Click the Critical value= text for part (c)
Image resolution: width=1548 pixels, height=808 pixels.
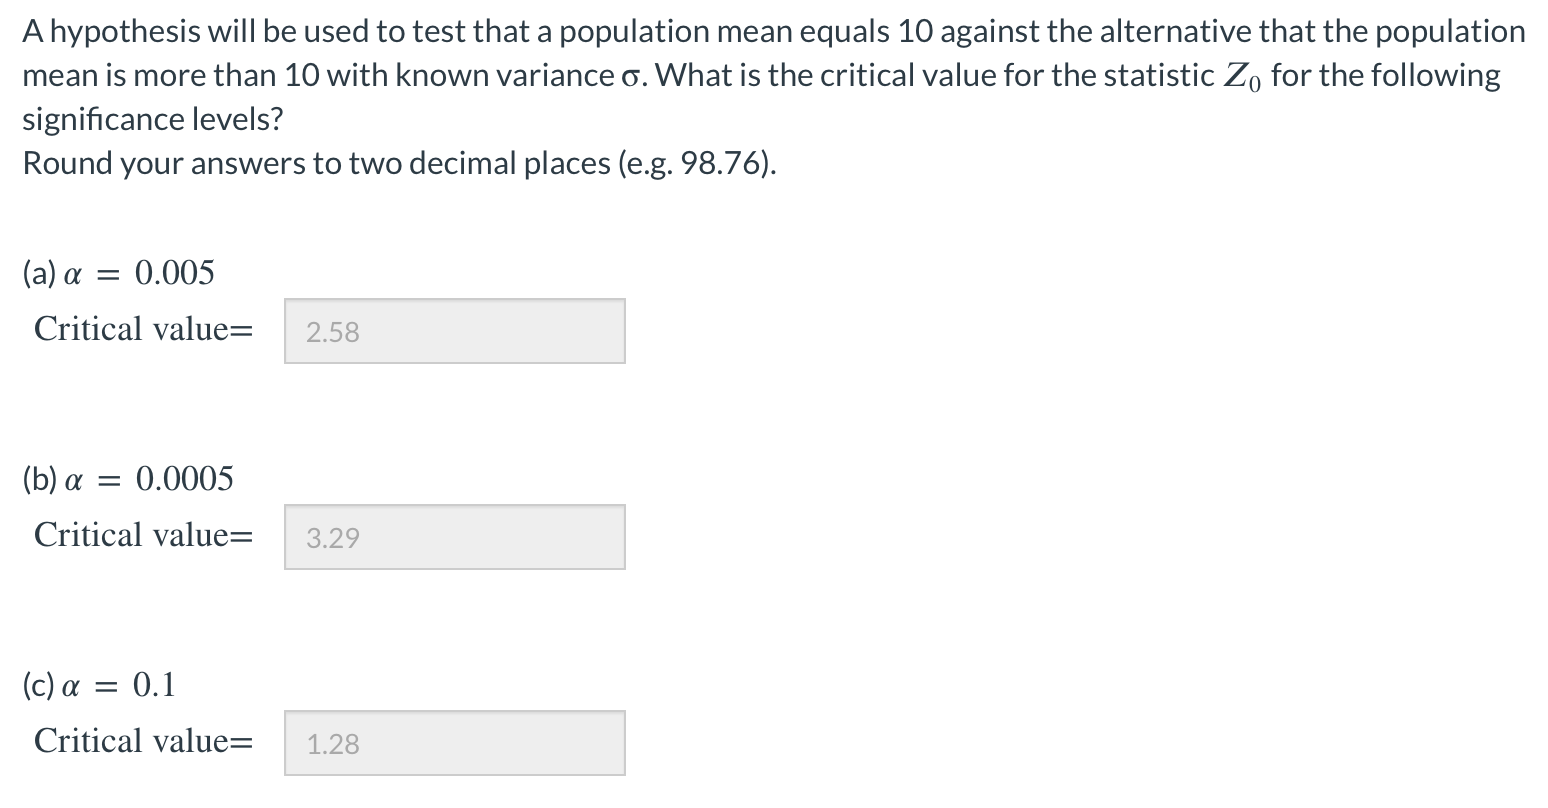click(x=143, y=741)
